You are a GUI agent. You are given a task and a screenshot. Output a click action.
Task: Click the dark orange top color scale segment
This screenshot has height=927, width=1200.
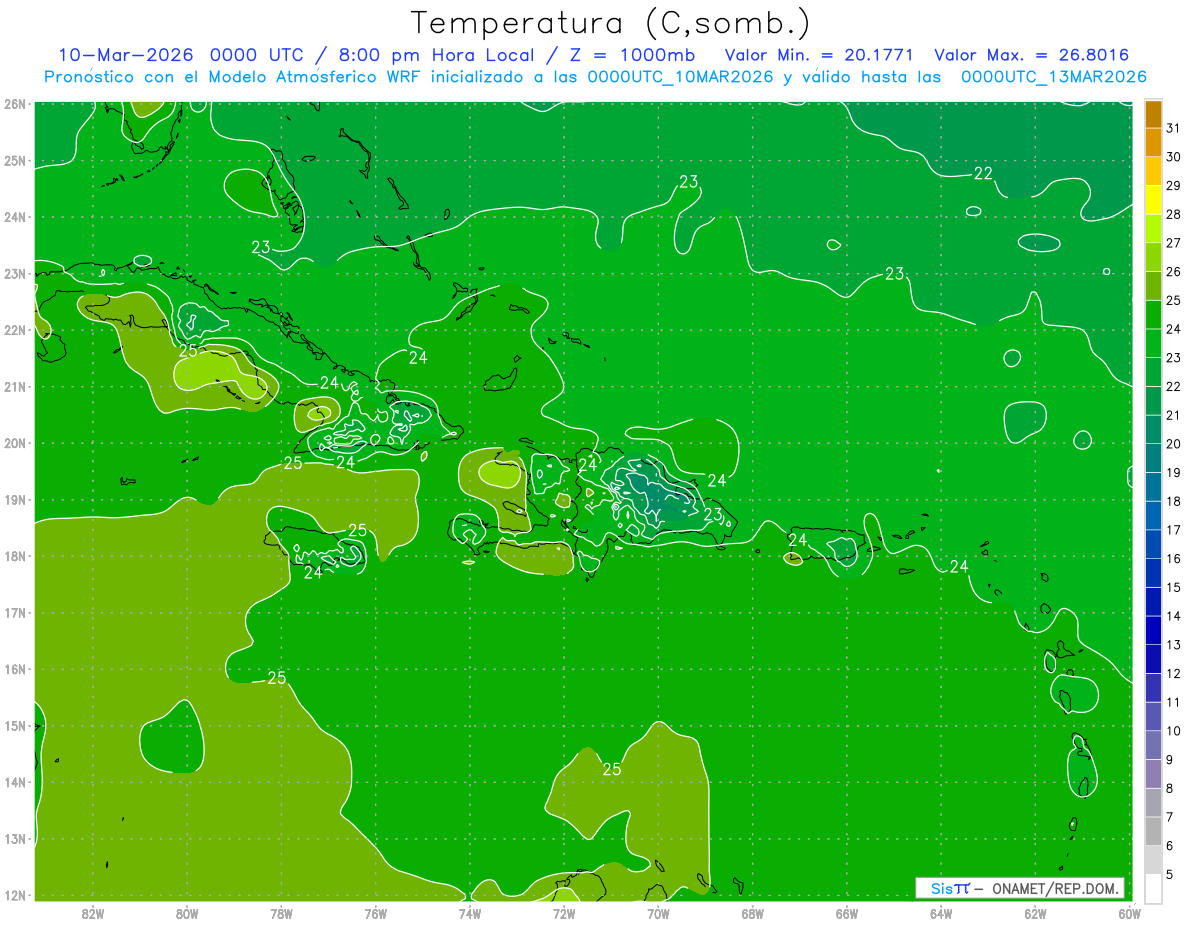1154,115
